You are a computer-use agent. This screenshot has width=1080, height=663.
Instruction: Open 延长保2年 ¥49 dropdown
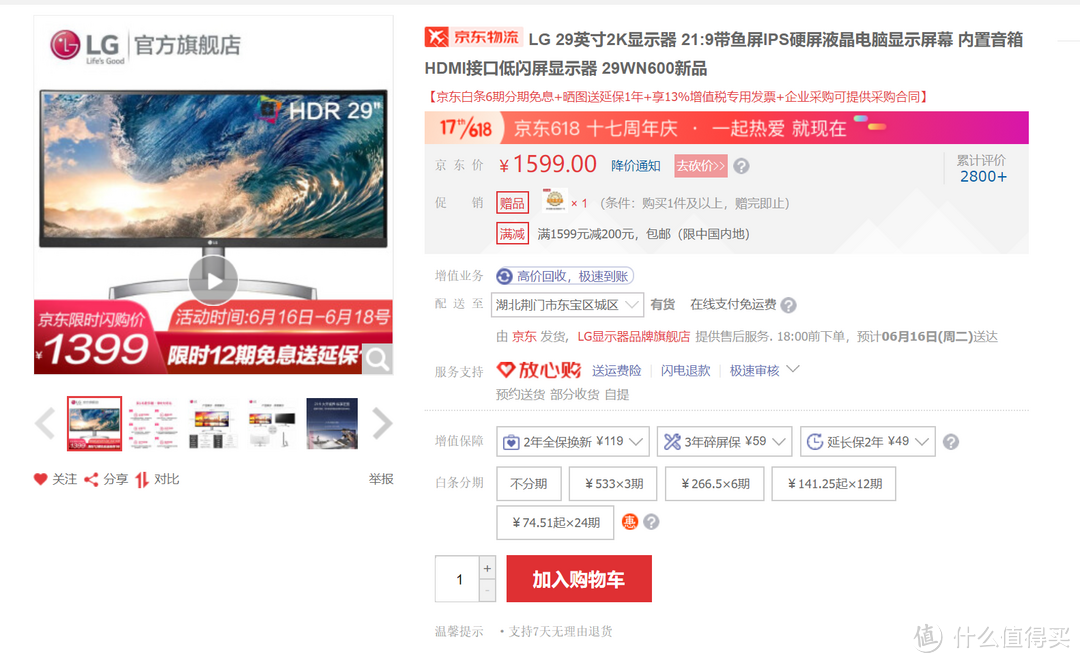[868, 441]
